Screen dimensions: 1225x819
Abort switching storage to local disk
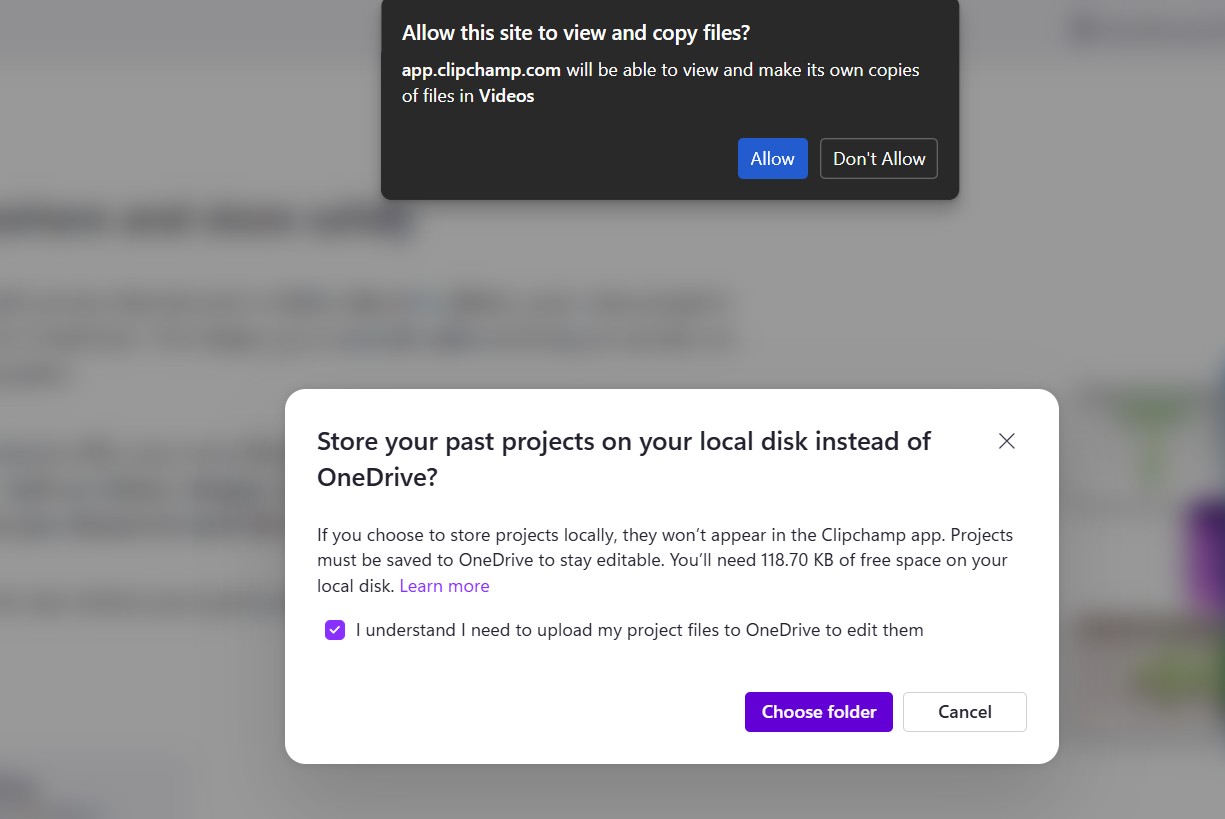coord(963,711)
